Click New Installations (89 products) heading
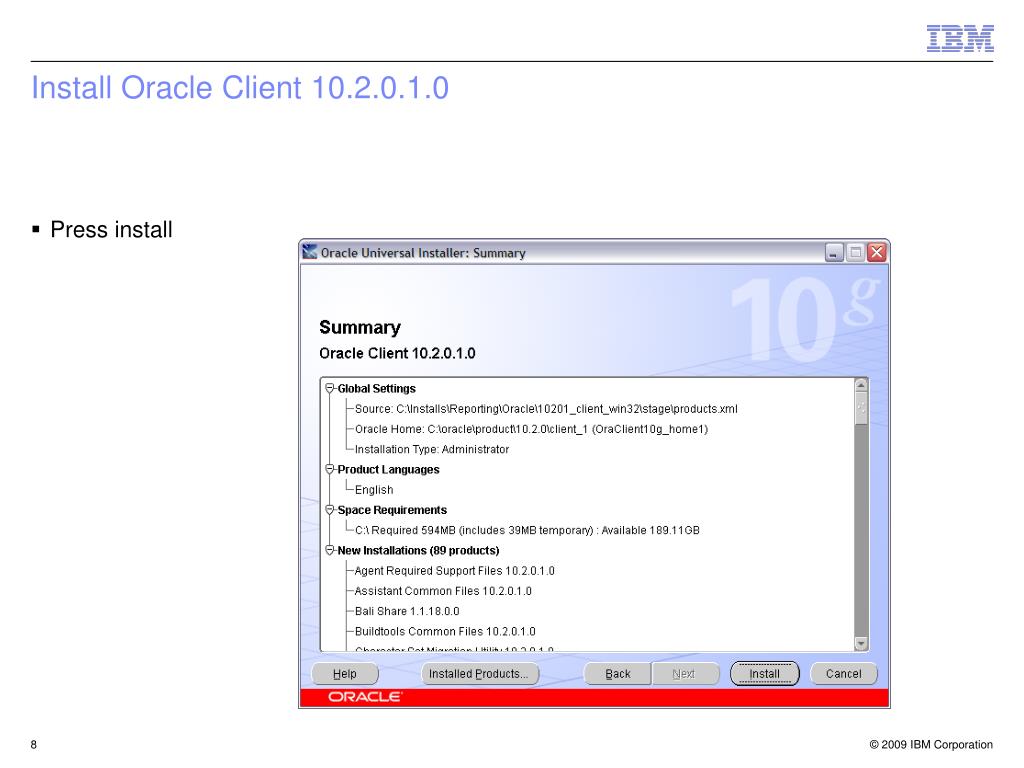 pos(418,551)
